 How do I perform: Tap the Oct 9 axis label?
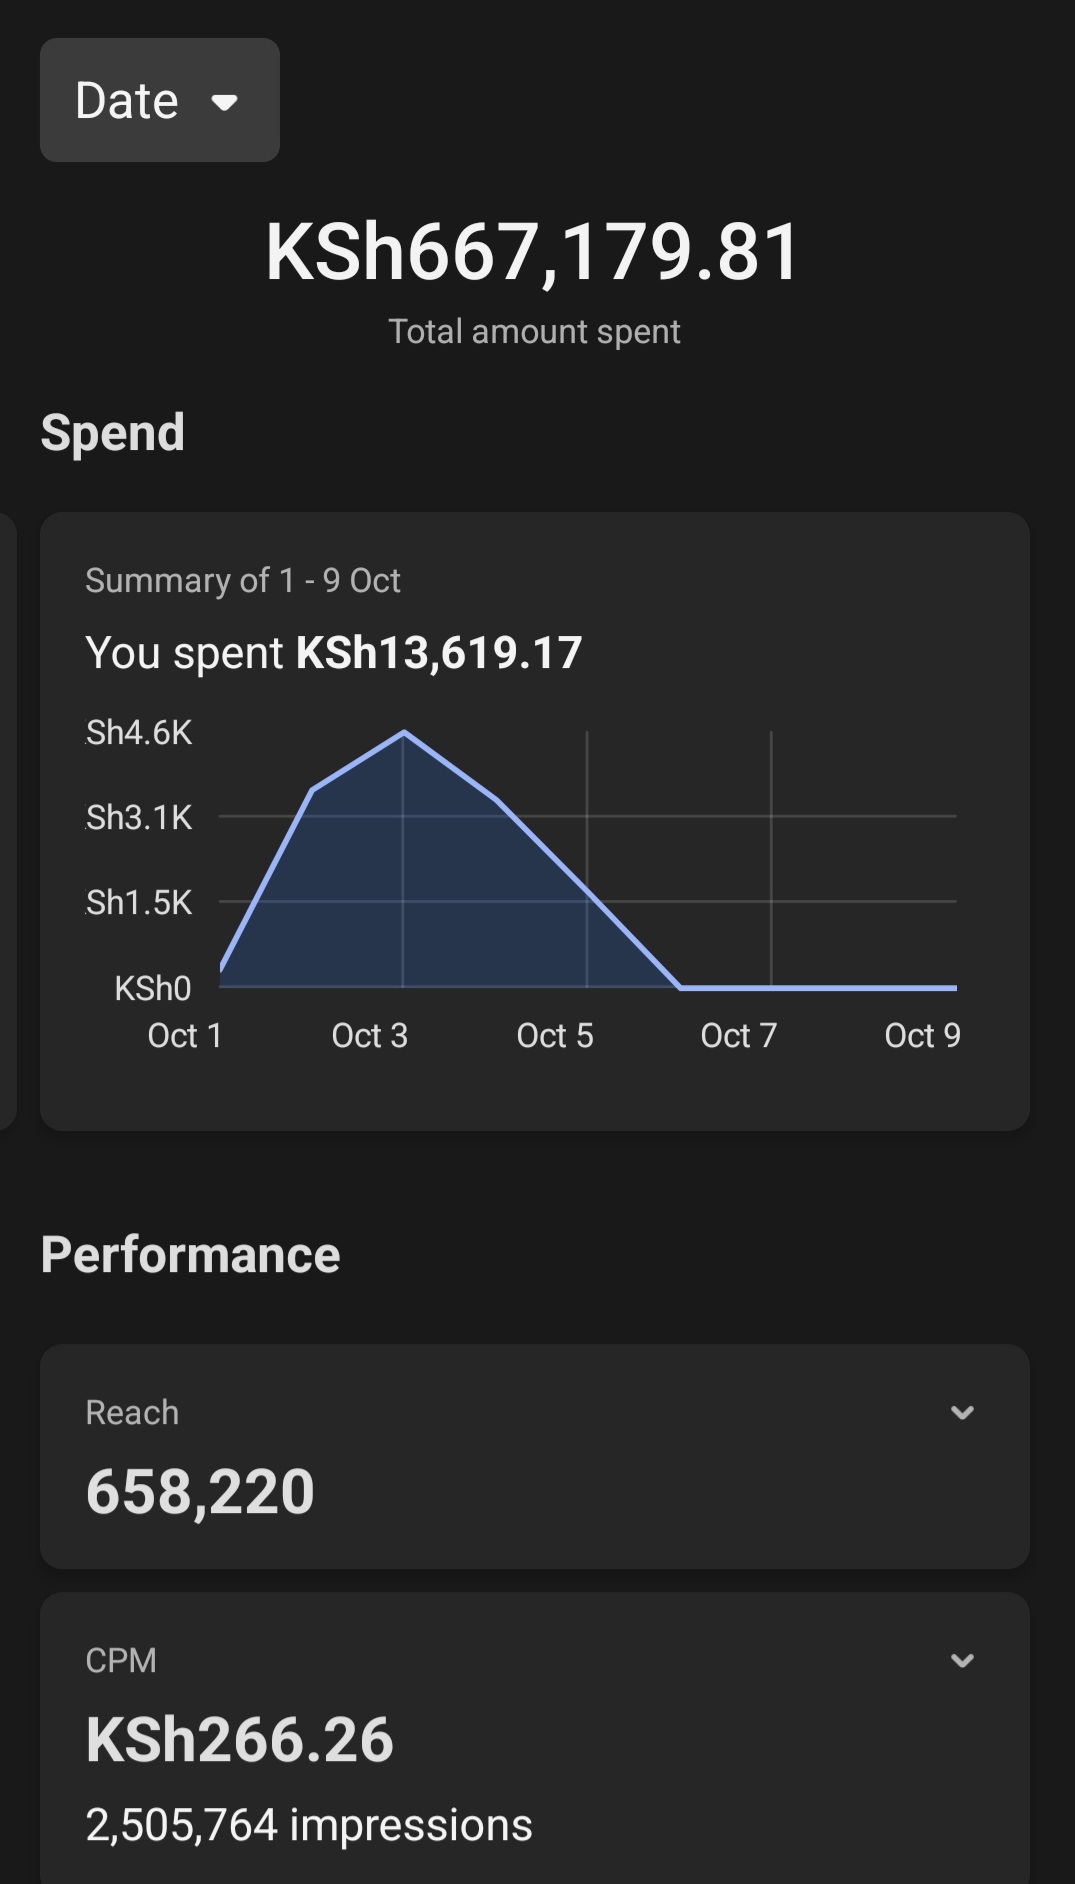pos(922,1035)
